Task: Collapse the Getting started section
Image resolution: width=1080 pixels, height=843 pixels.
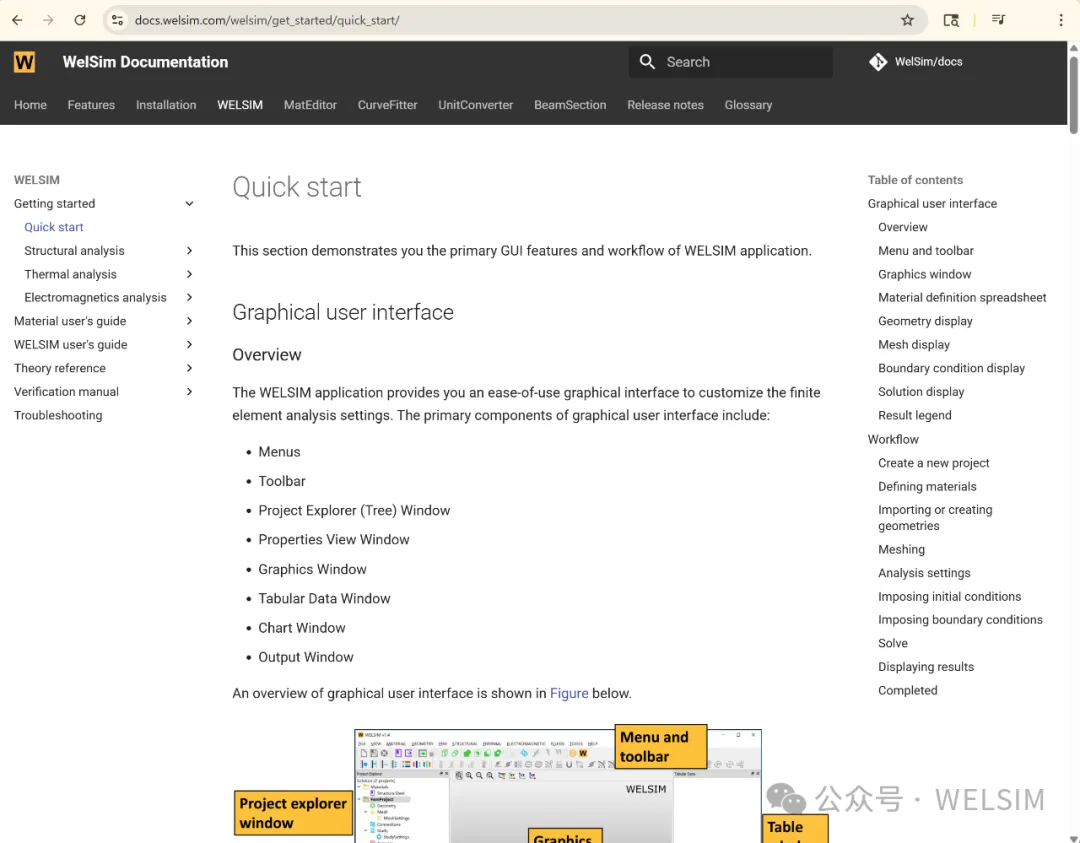Action: tap(189, 204)
